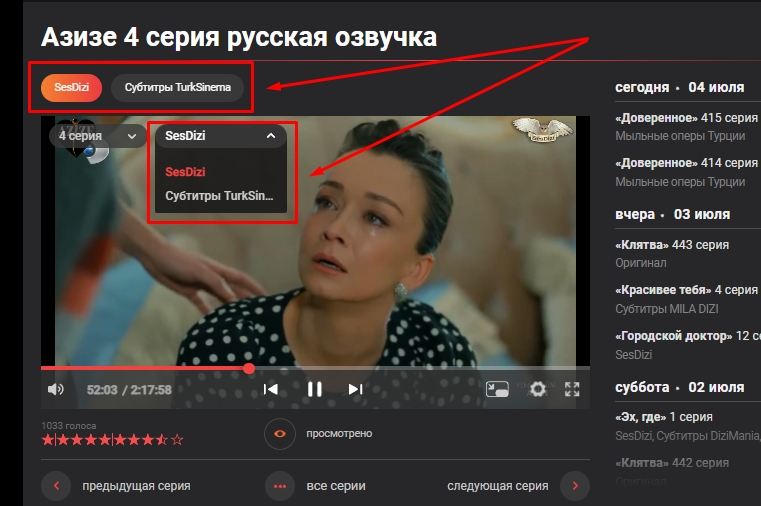Mute the video with the volume icon
This screenshot has width=761, height=506.
(x=56, y=389)
